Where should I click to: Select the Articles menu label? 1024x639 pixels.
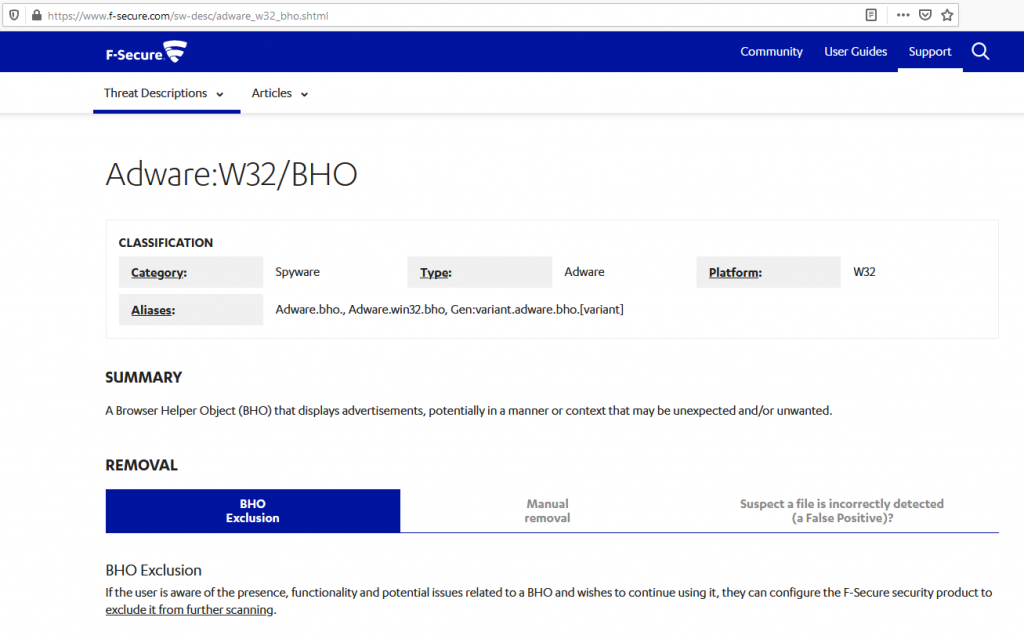point(272,93)
